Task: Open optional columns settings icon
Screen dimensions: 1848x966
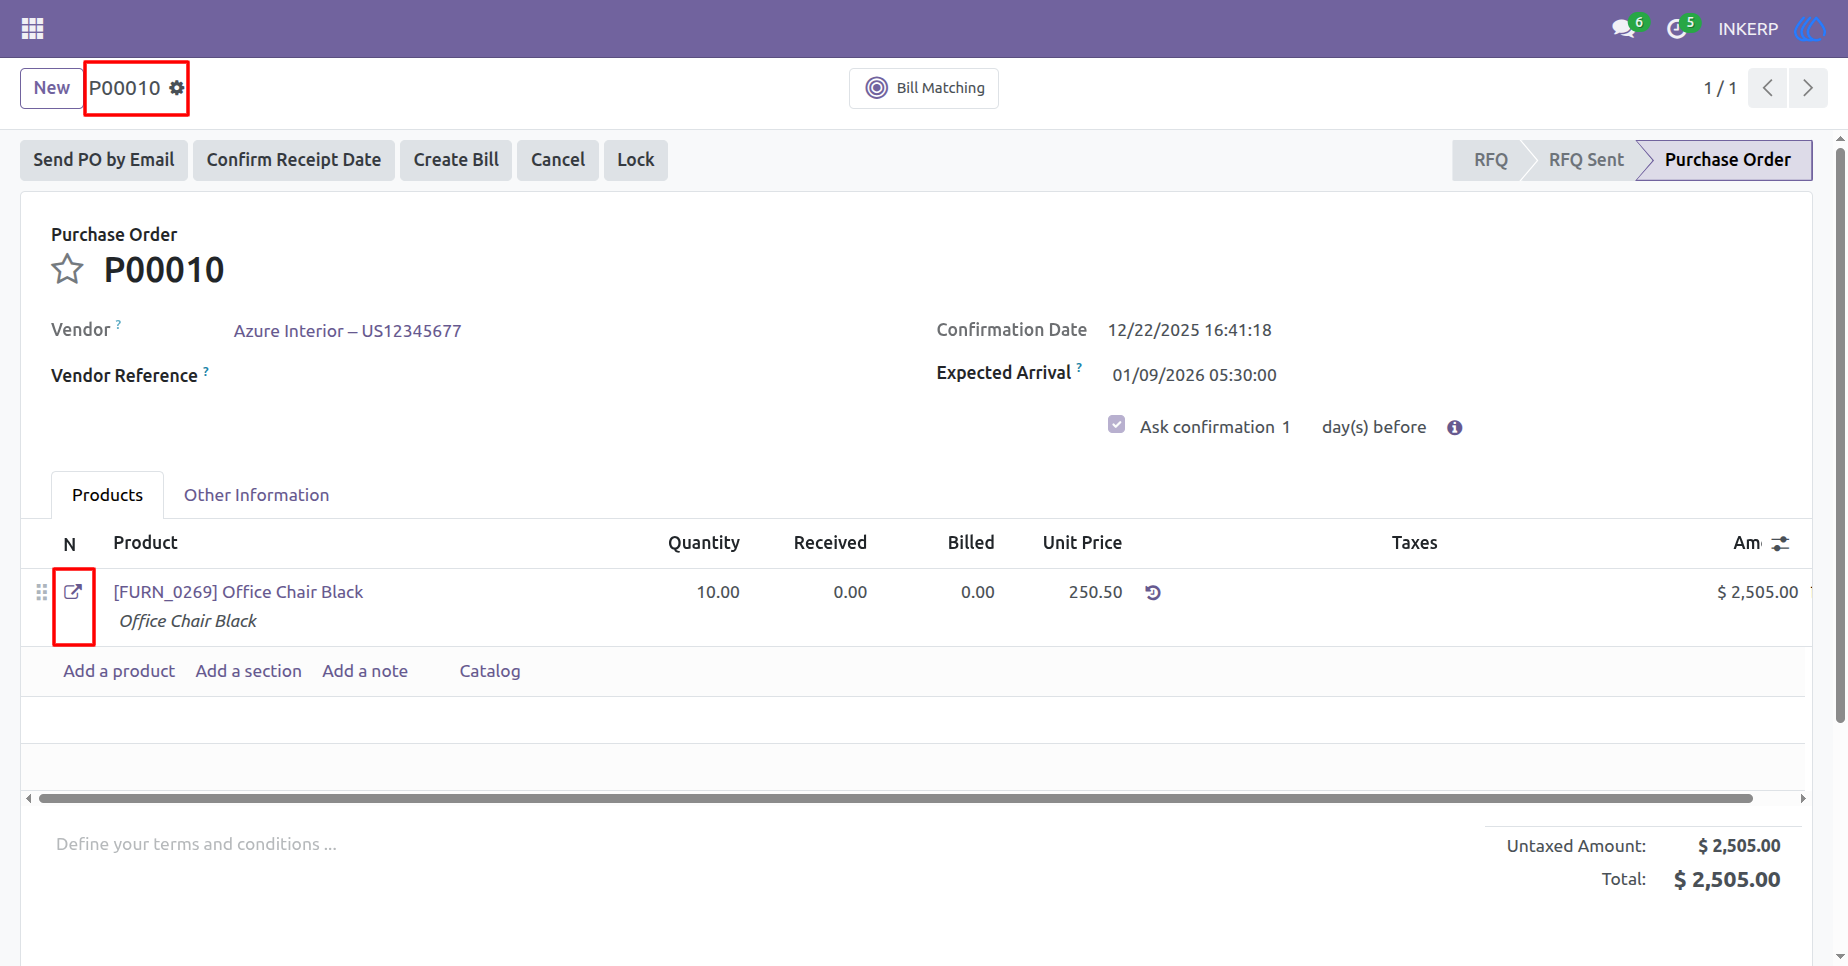Action: click(x=1780, y=543)
